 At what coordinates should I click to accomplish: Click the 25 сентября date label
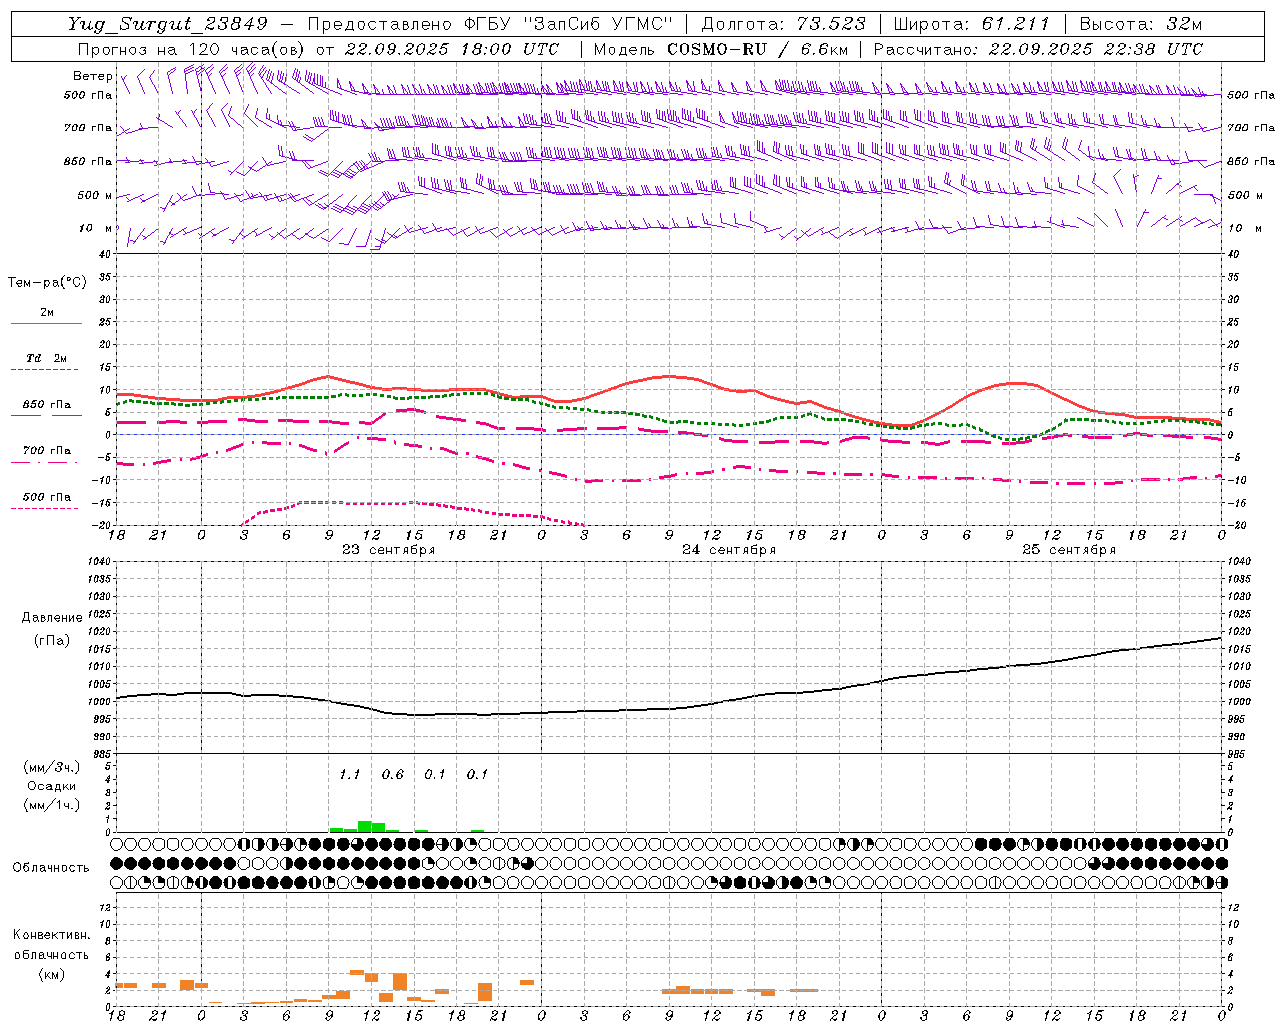click(x=1069, y=550)
